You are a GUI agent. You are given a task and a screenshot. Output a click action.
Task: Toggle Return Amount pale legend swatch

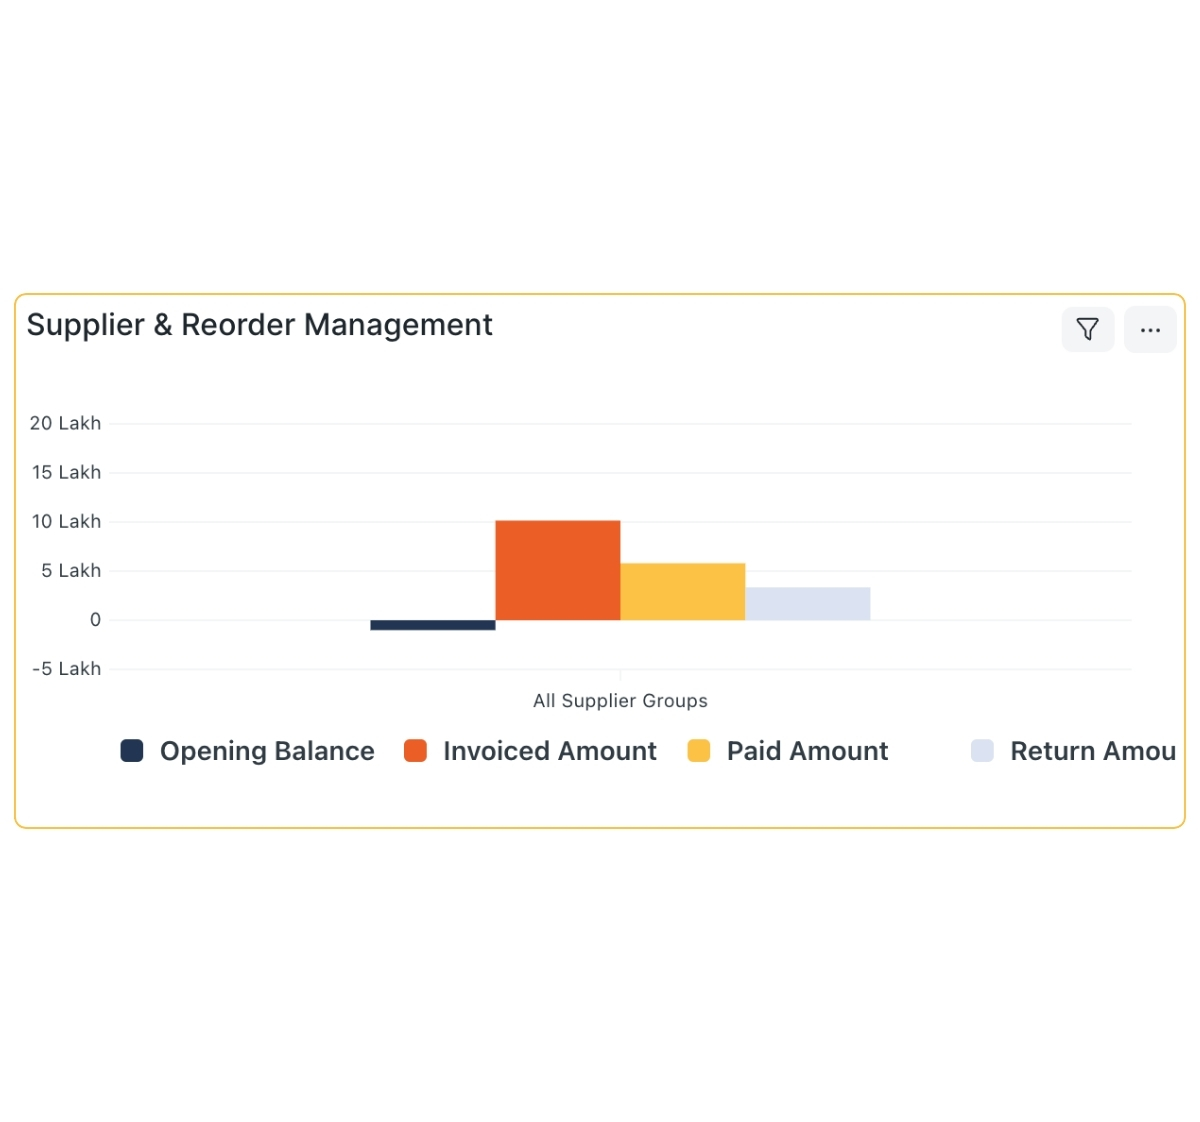click(x=982, y=751)
